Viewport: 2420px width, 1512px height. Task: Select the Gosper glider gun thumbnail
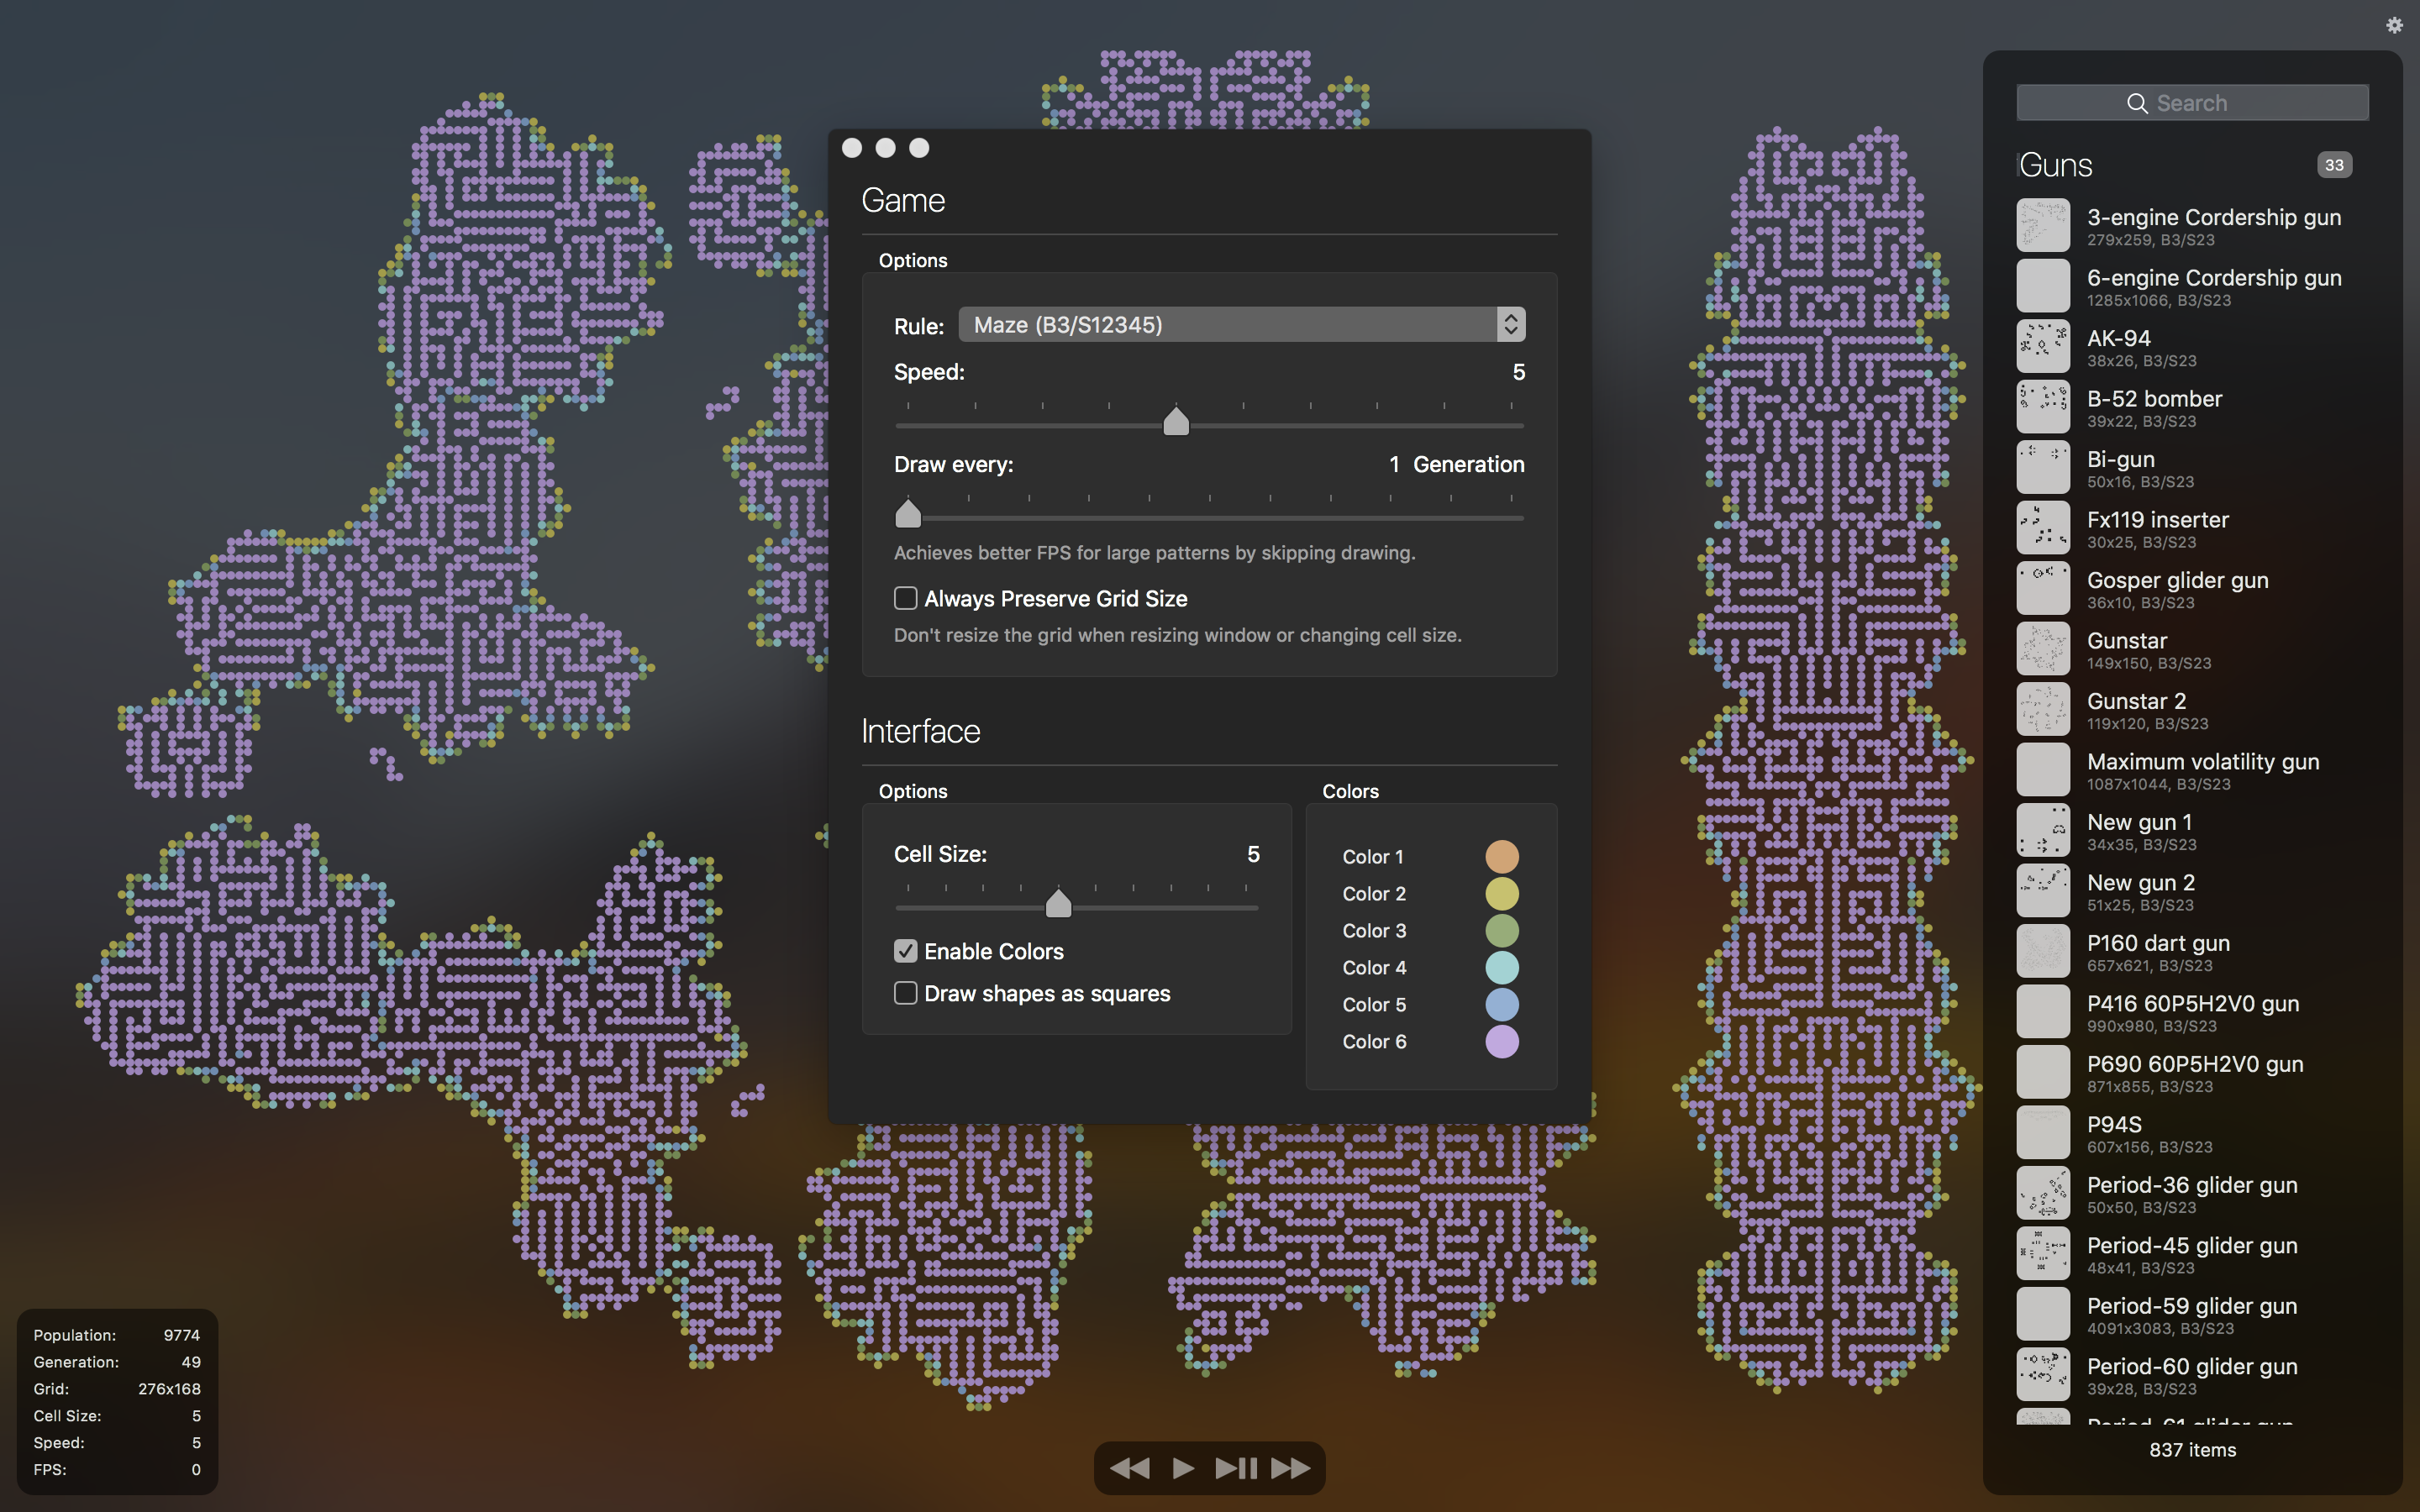[2042, 589]
